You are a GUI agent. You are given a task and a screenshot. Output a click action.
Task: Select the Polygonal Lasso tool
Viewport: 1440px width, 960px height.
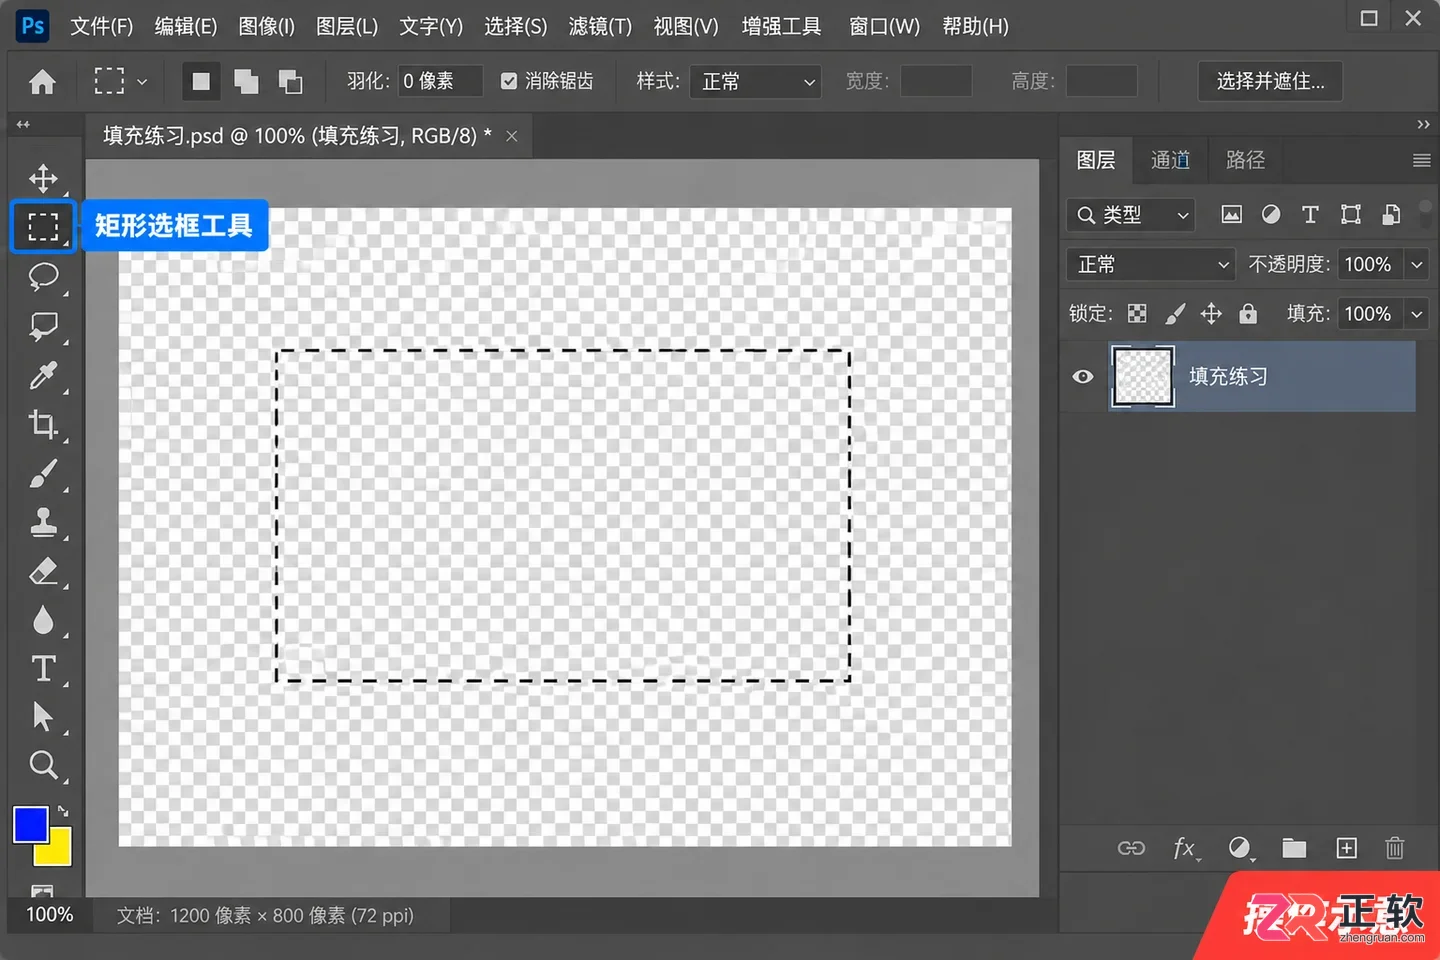tap(43, 326)
